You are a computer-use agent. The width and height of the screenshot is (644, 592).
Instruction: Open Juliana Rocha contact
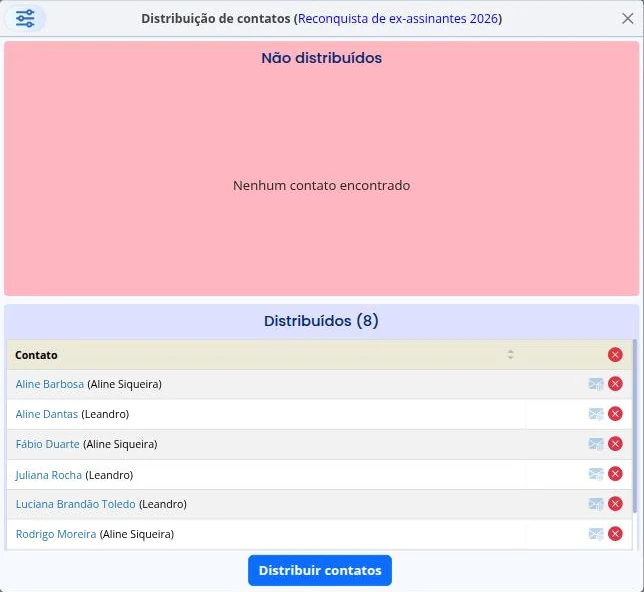(x=48, y=475)
